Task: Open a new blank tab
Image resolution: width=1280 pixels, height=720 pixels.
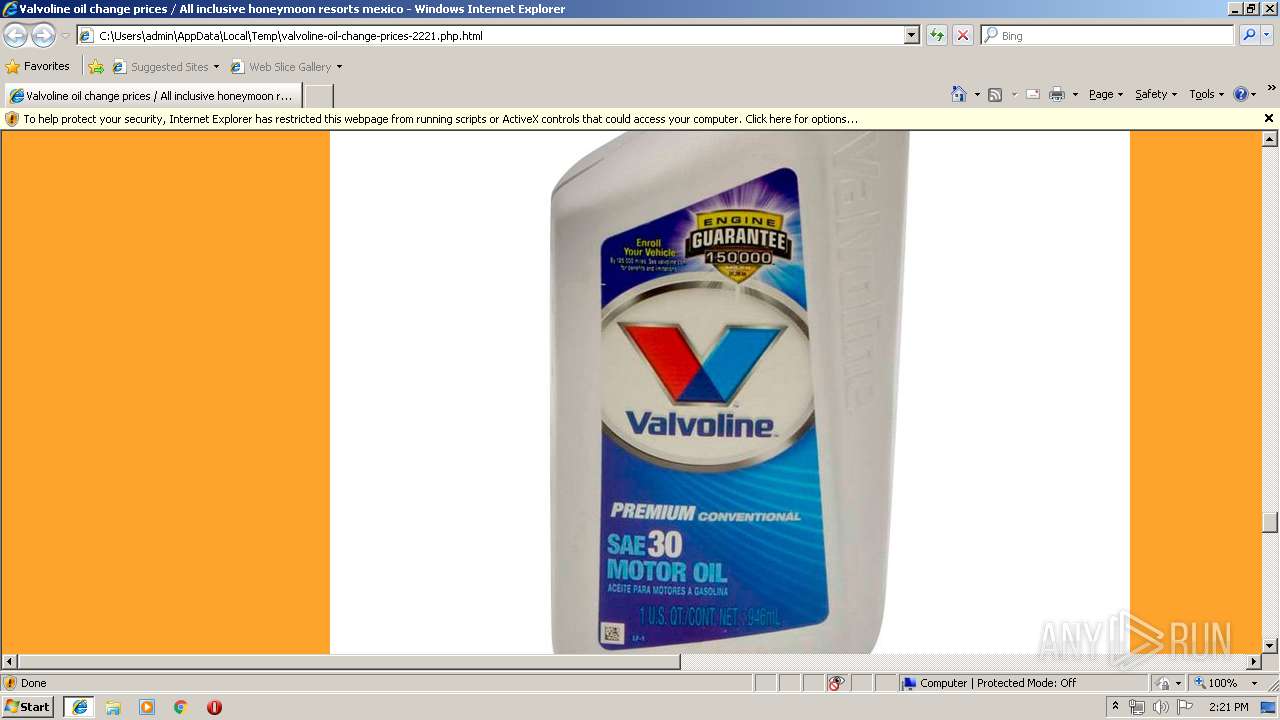Action: pos(318,96)
